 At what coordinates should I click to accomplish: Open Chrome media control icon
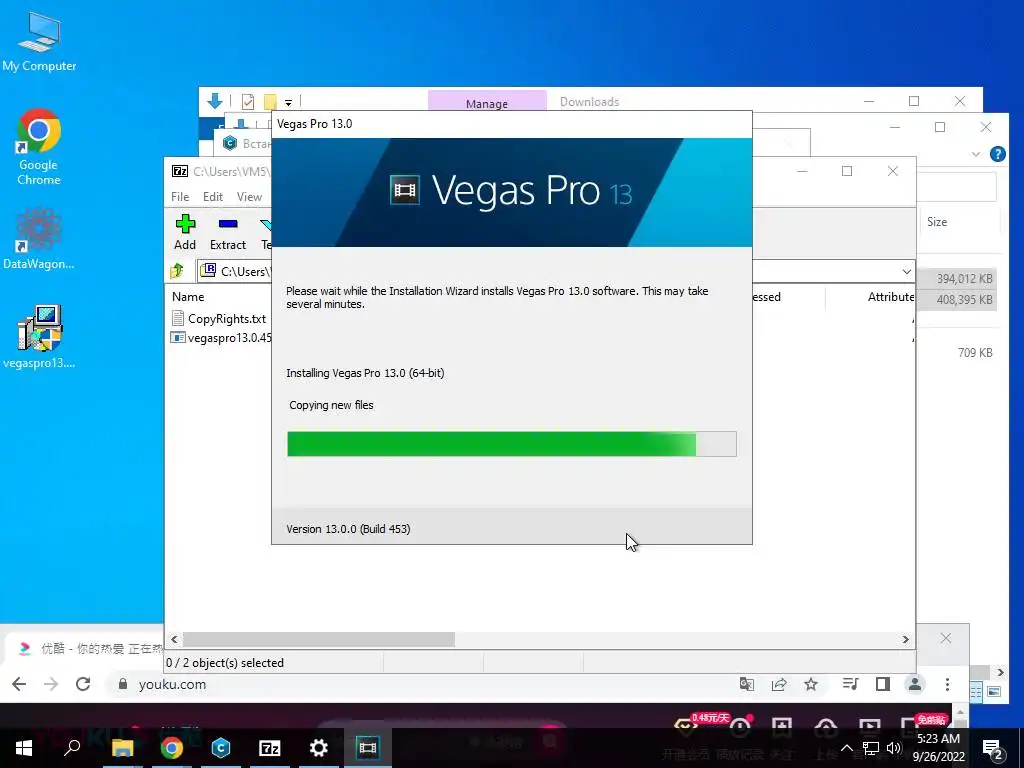[x=850, y=684]
